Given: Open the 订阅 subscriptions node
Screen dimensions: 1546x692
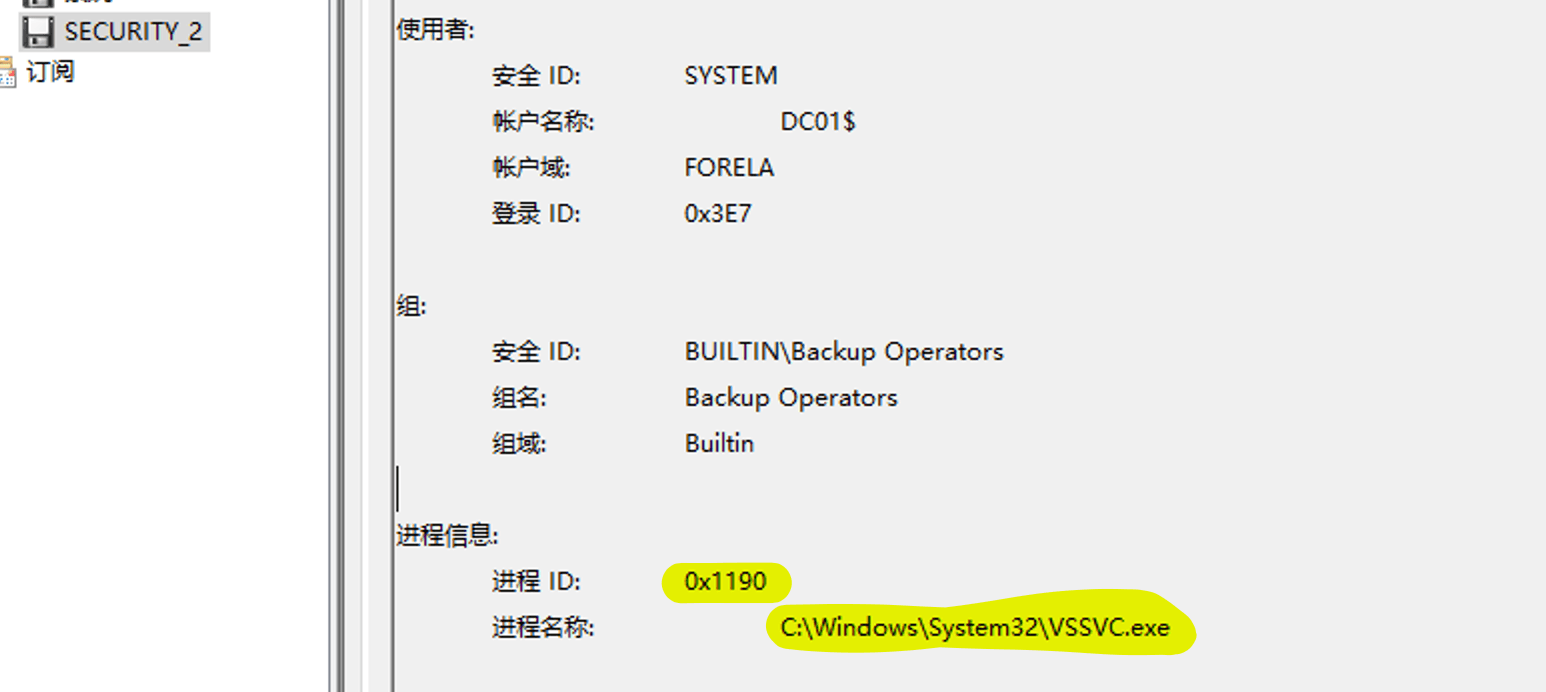Looking at the screenshot, I should pos(50,72).
